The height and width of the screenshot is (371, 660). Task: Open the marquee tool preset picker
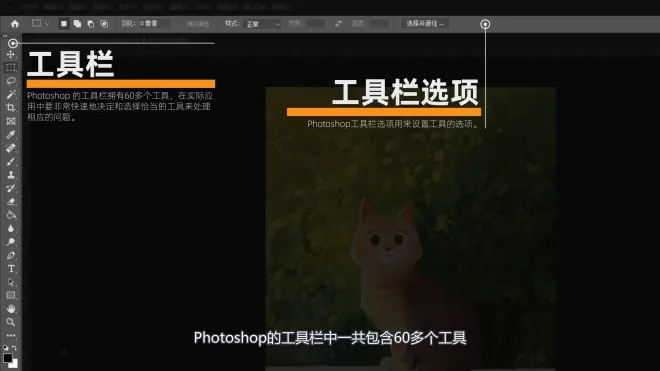point(40,24)
